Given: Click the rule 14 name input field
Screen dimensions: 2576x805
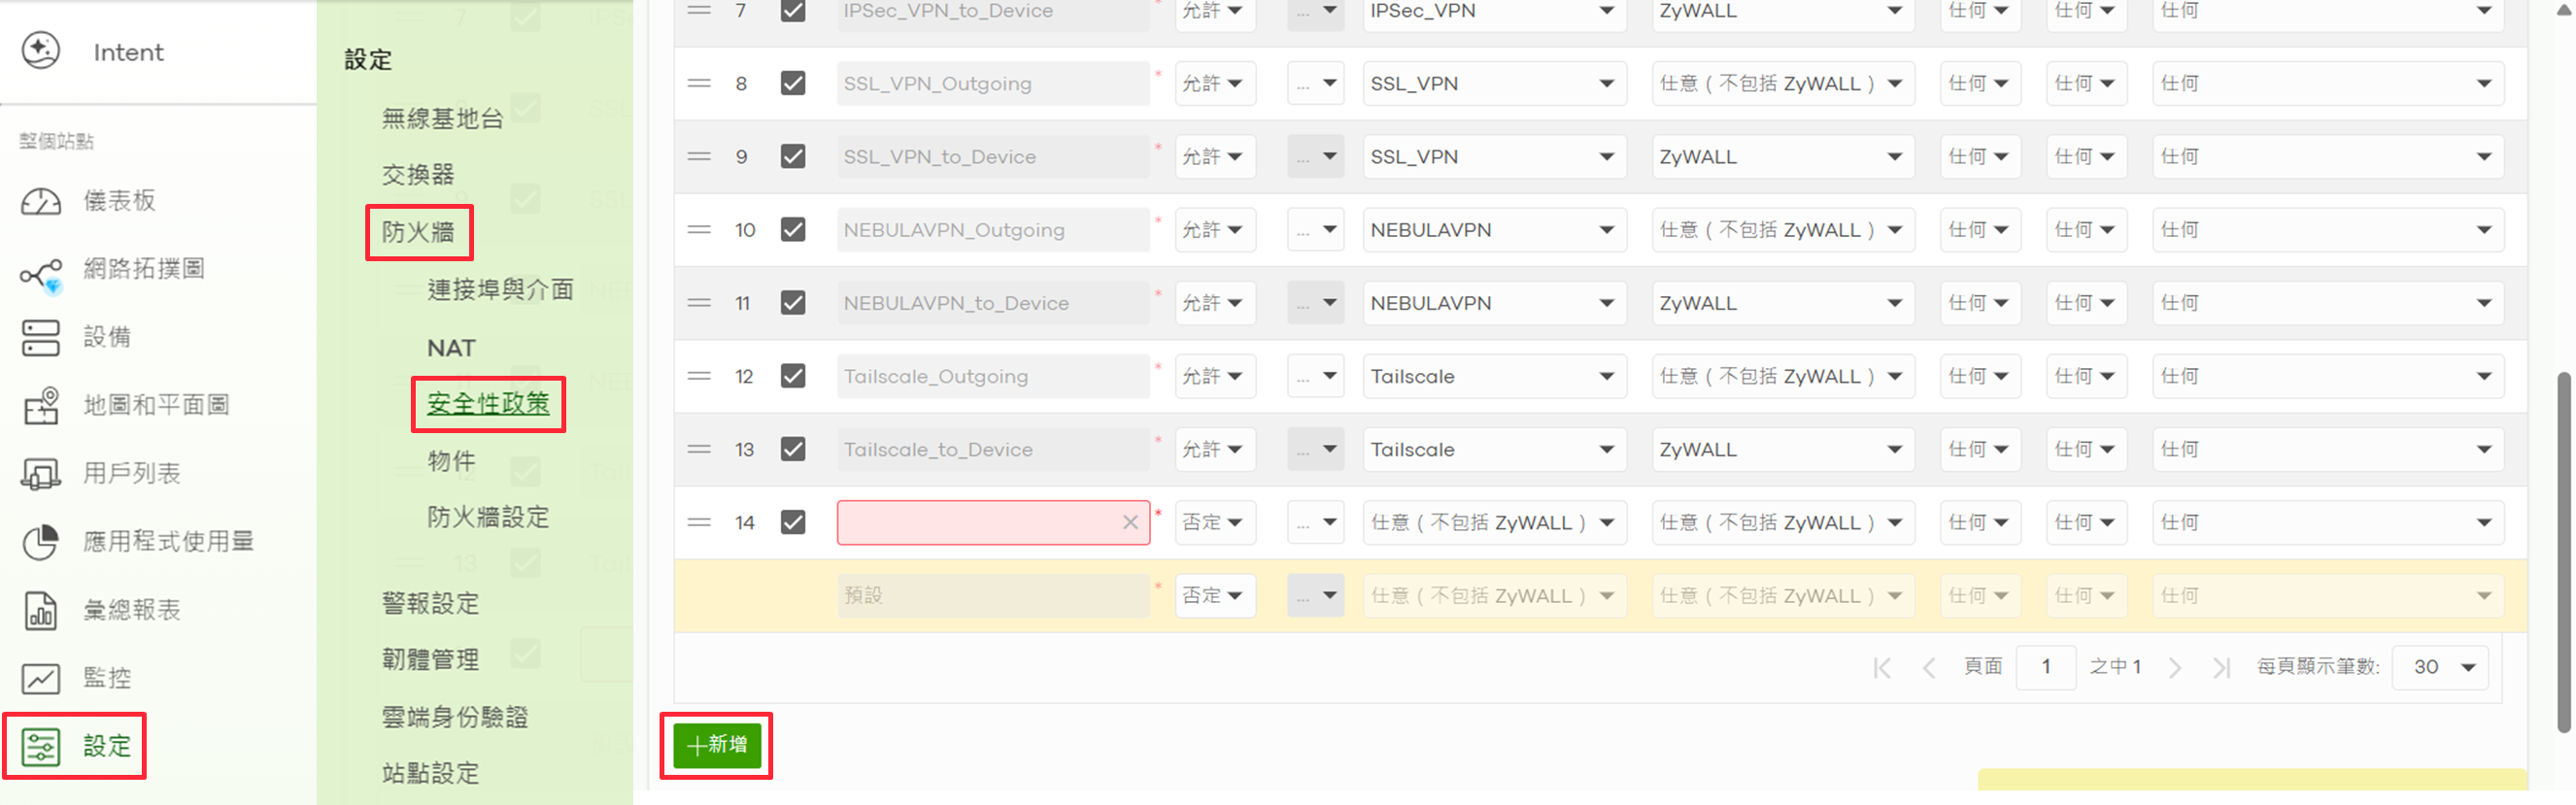Looking at the screenshot, I should [x=993, y=522].
